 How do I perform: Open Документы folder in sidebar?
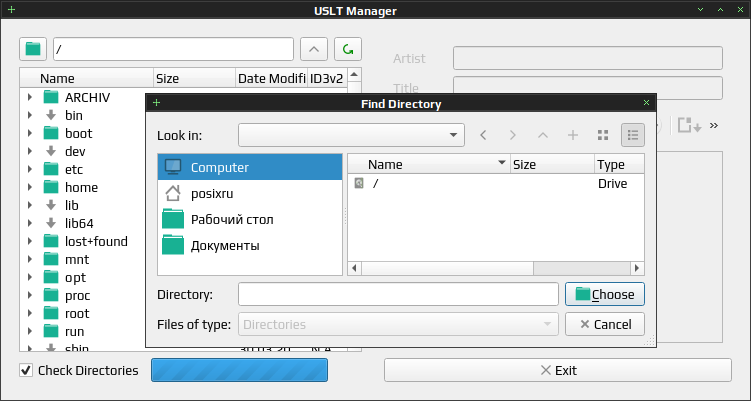click(x=250, y=245)
